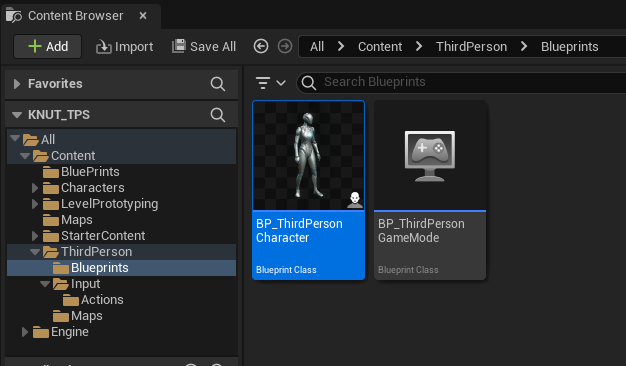Search in Favorites section
This screenshot has height=366, width=626.
click(218, 84)
